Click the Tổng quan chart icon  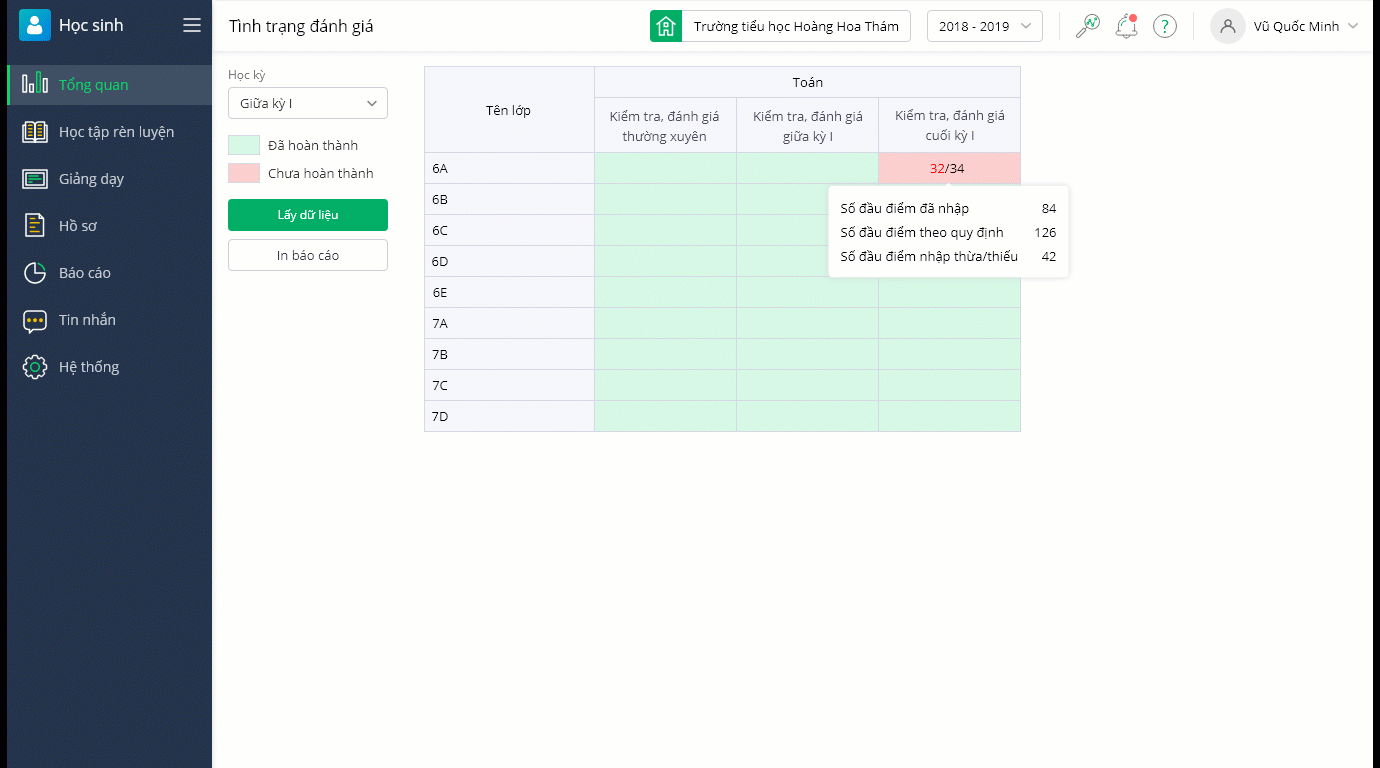[x=35, y=84]
